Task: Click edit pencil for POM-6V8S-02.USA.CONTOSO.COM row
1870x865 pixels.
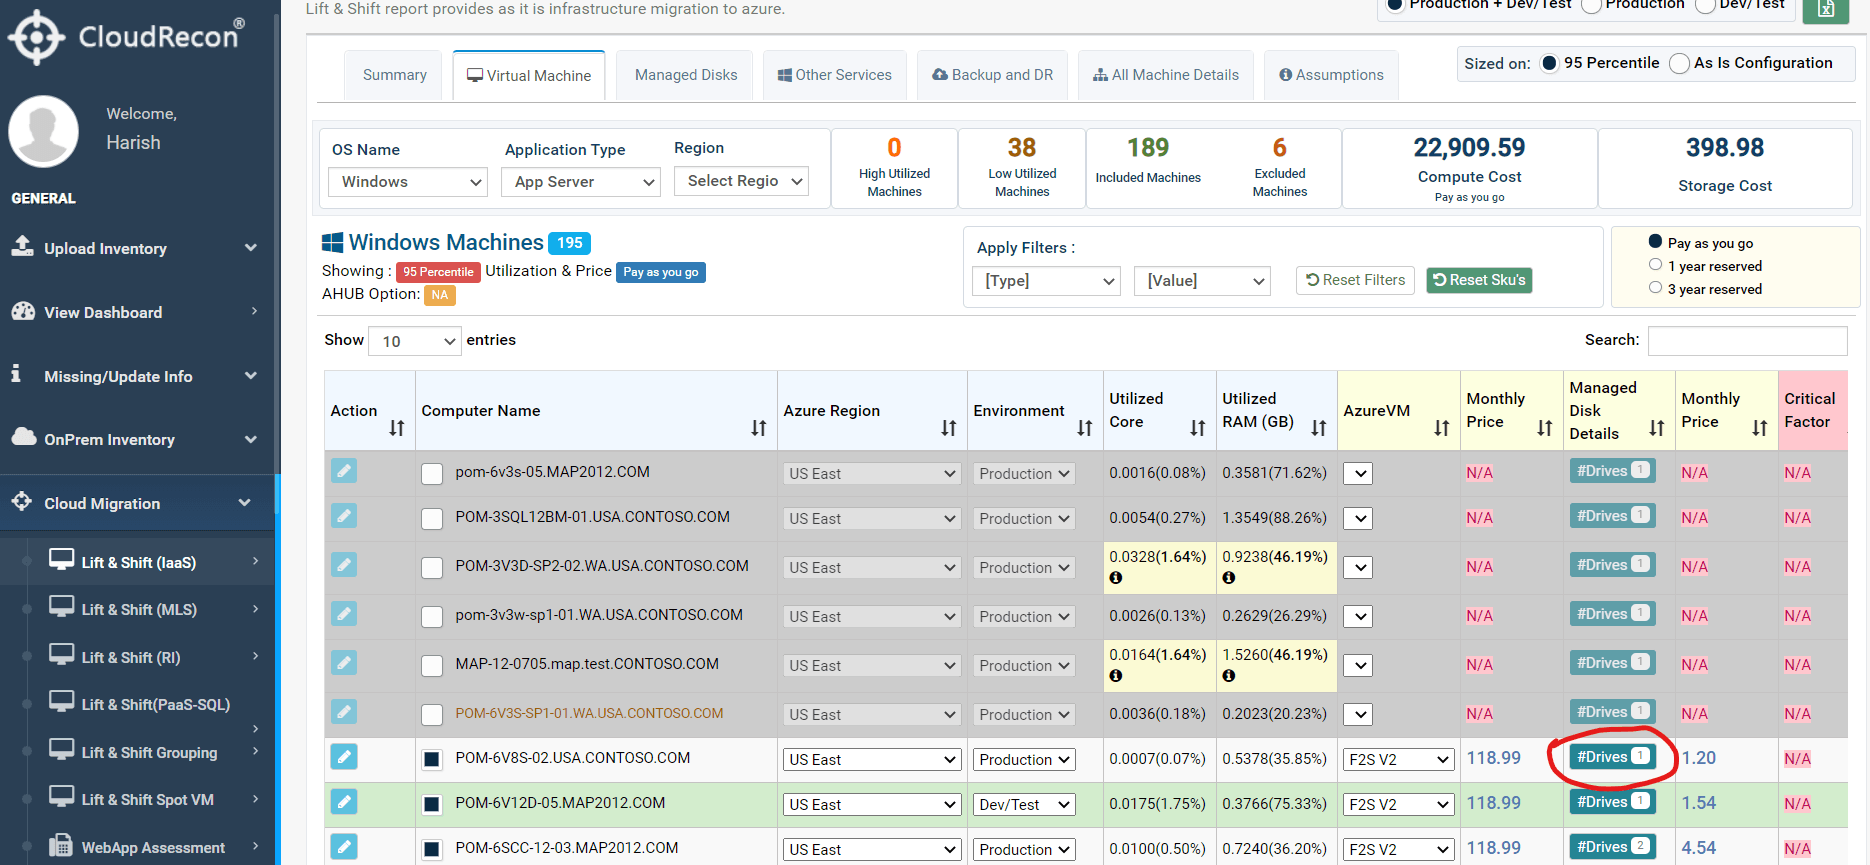Action: coord(344,757)
